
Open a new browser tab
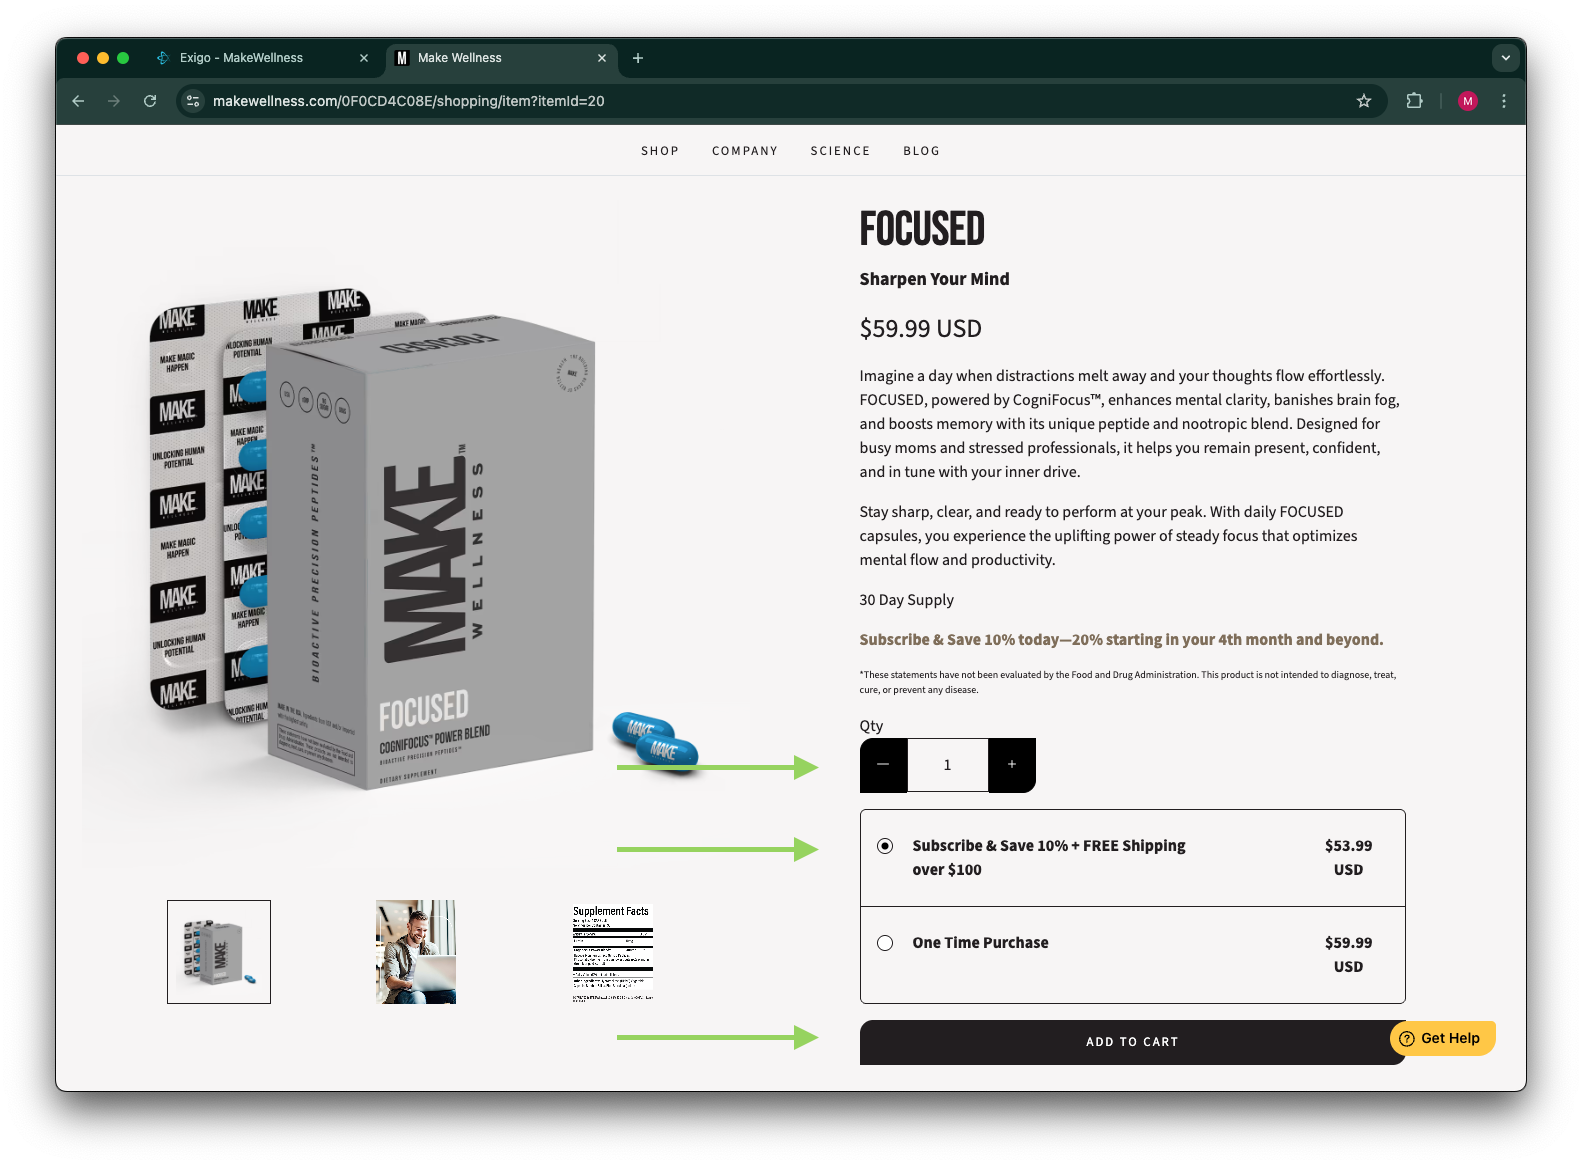coord(638,58)
